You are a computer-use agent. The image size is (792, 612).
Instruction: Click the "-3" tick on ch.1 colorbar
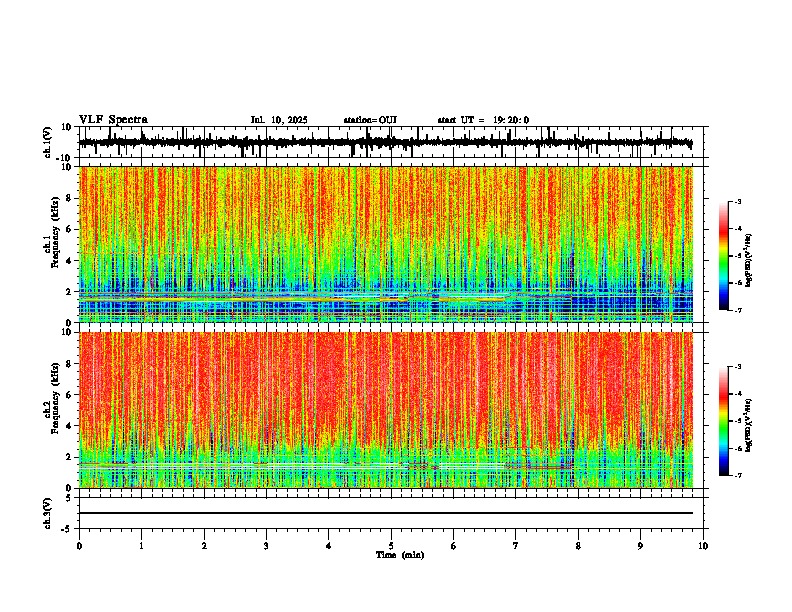(738, 202)
